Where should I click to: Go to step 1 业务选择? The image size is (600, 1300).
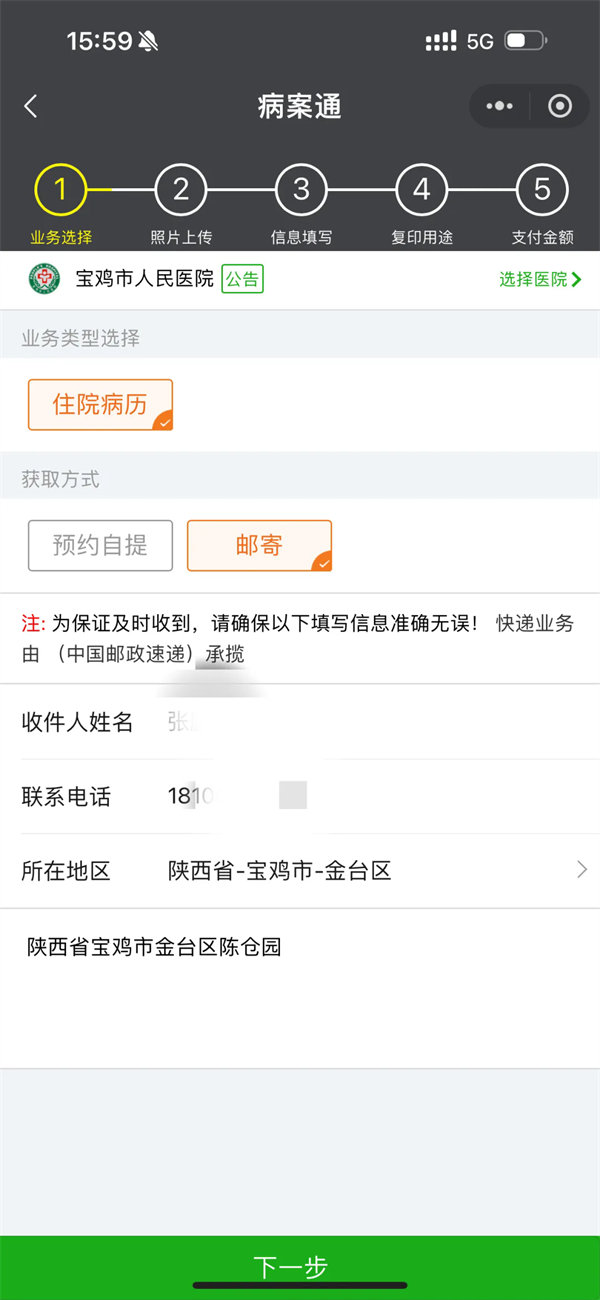(60, 189)
